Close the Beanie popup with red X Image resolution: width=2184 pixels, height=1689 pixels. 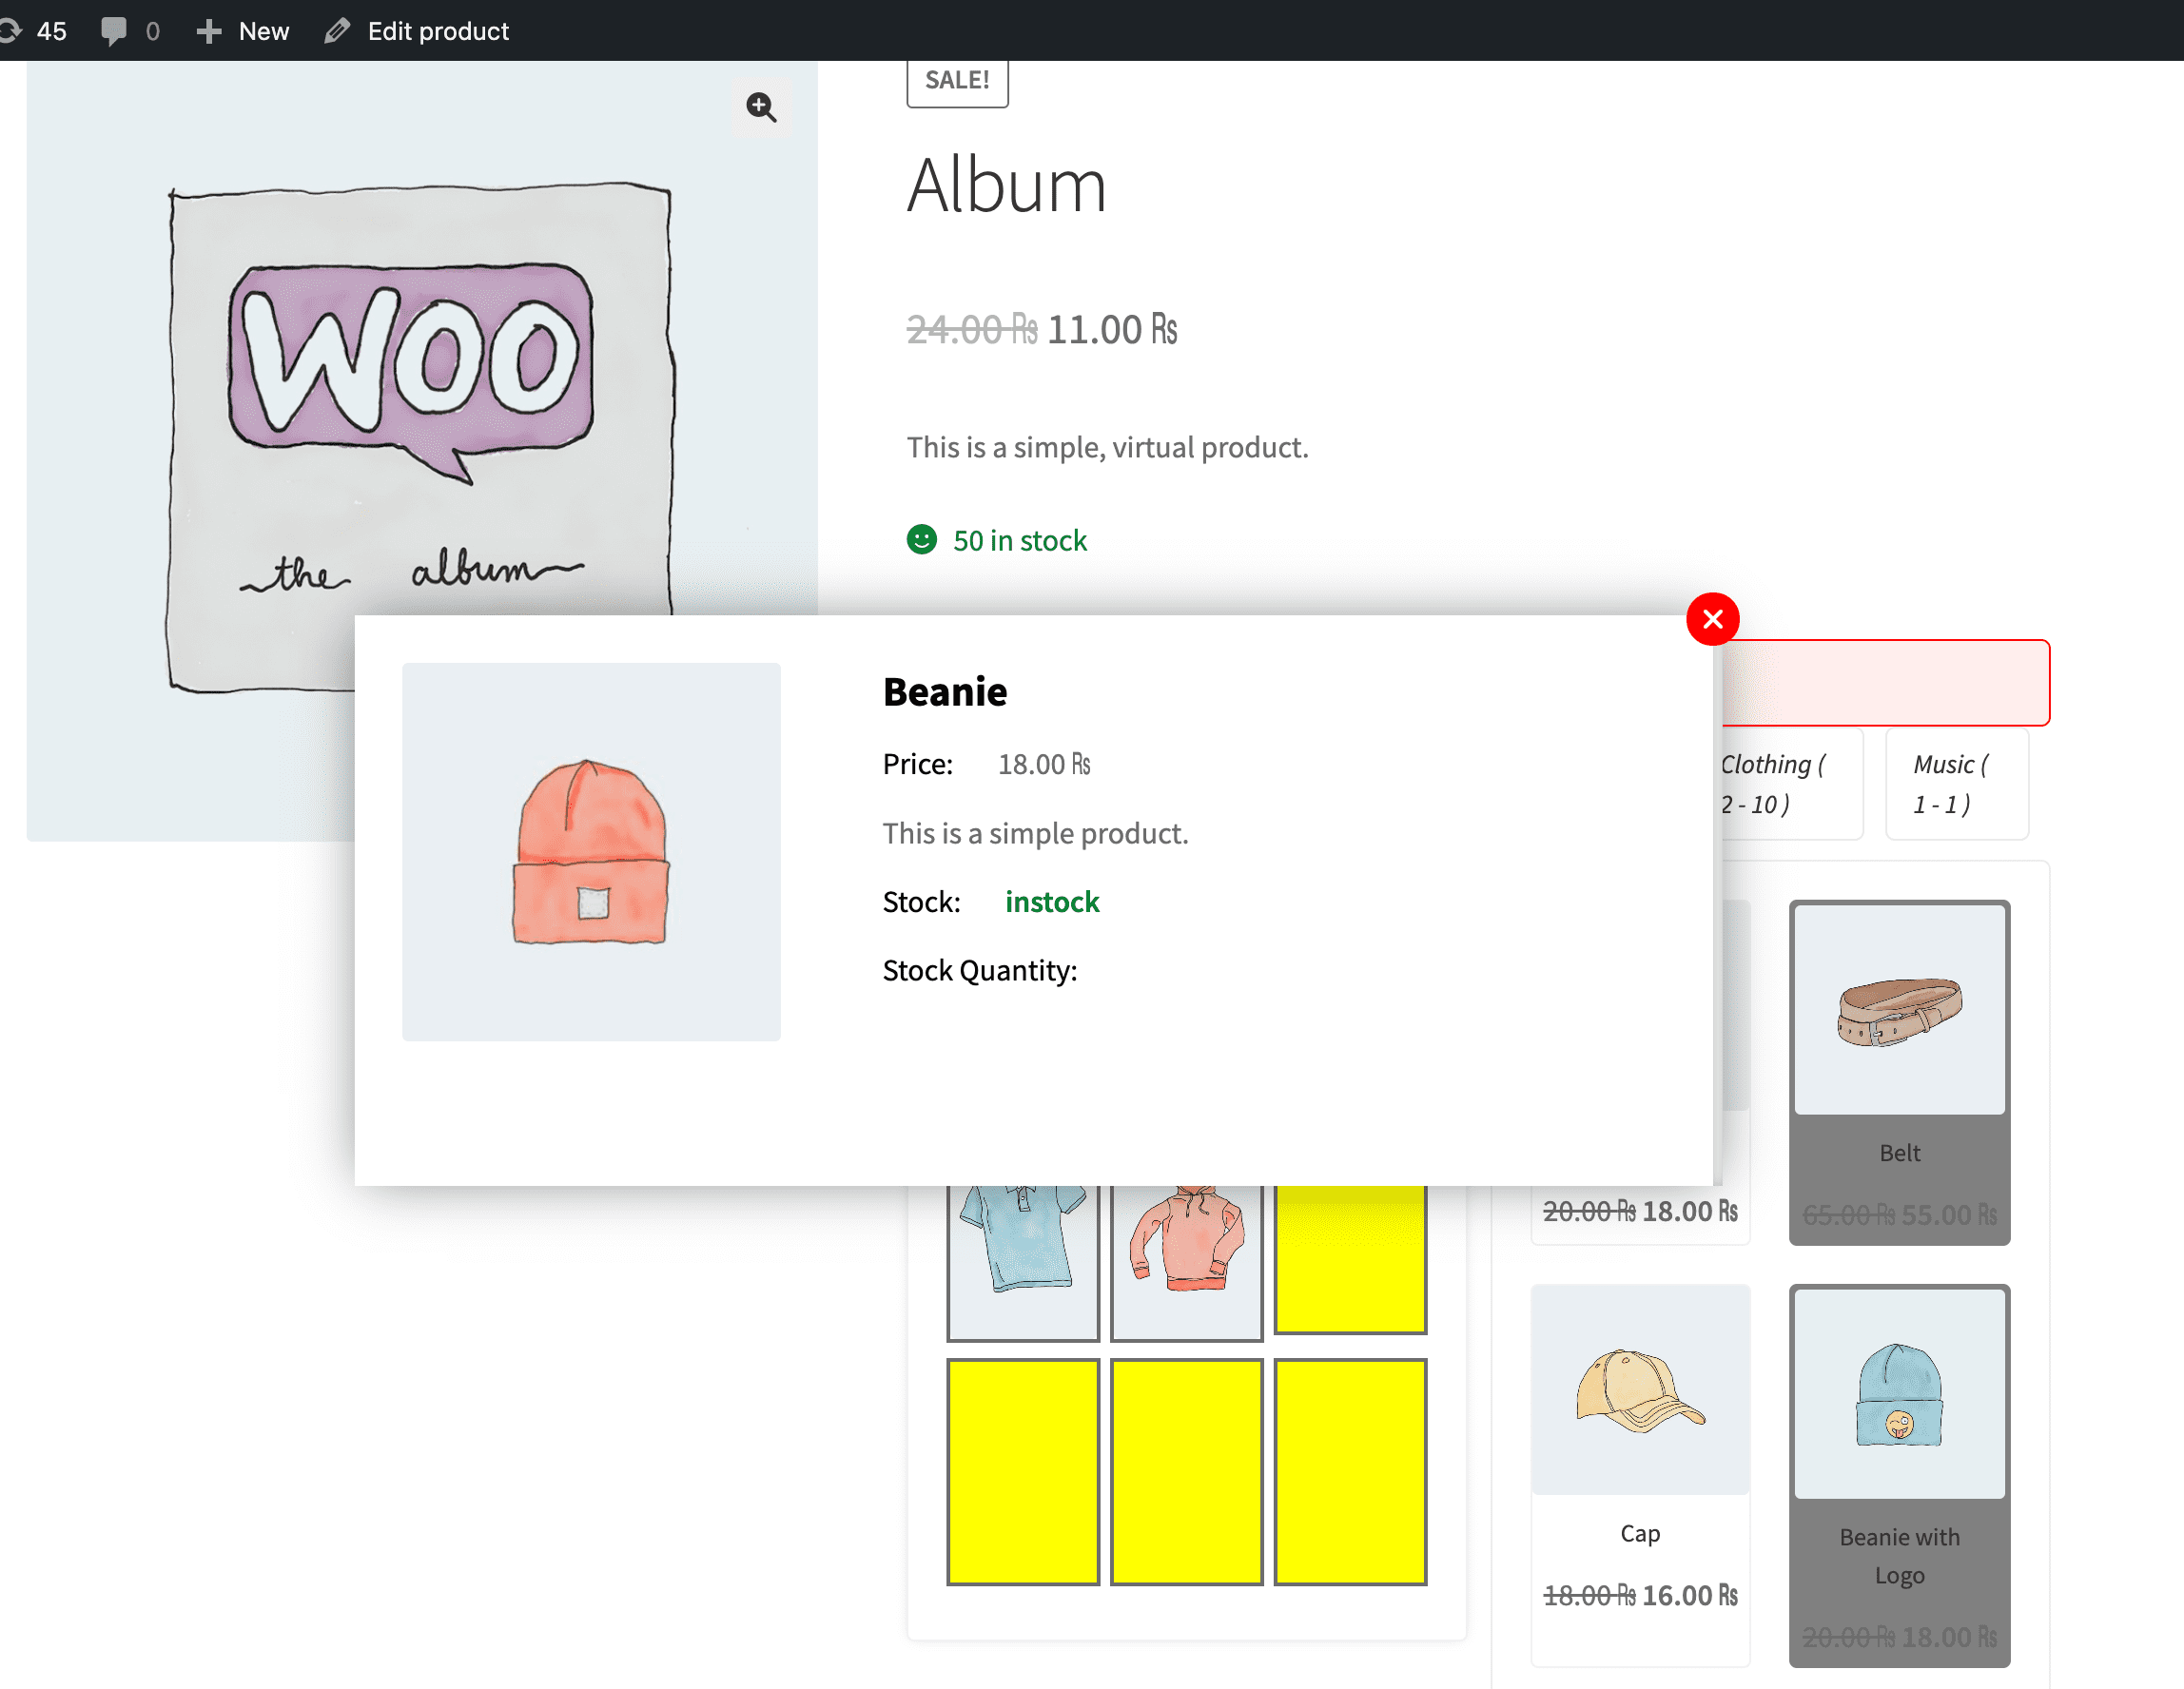(1712, 619)
